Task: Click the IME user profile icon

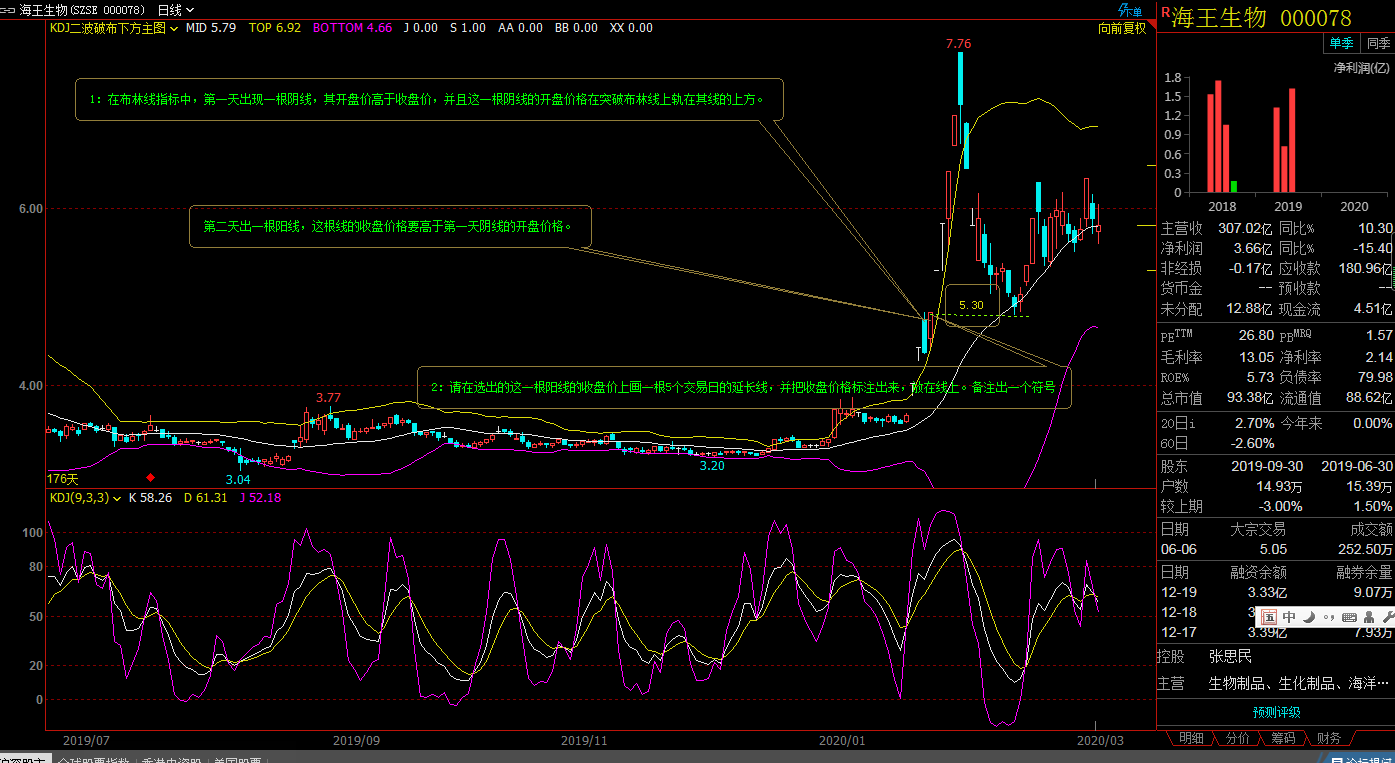Action: [1367, 617]
